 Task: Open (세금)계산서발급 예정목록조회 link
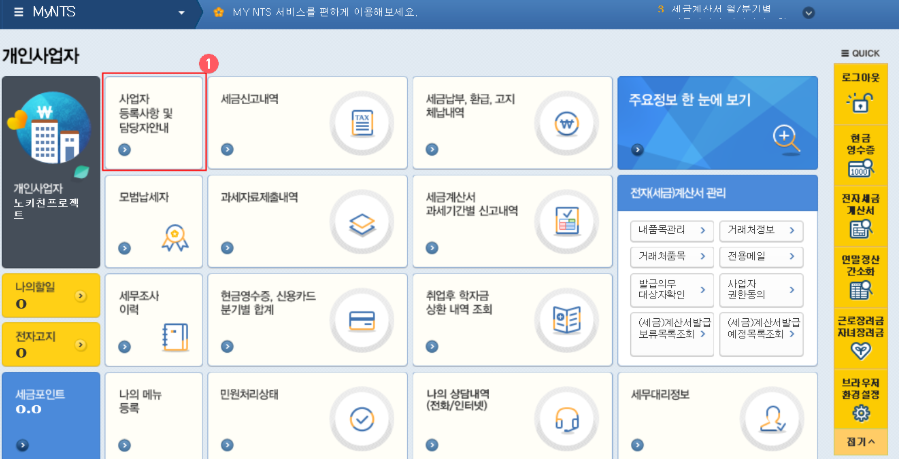tap(761, 333)
